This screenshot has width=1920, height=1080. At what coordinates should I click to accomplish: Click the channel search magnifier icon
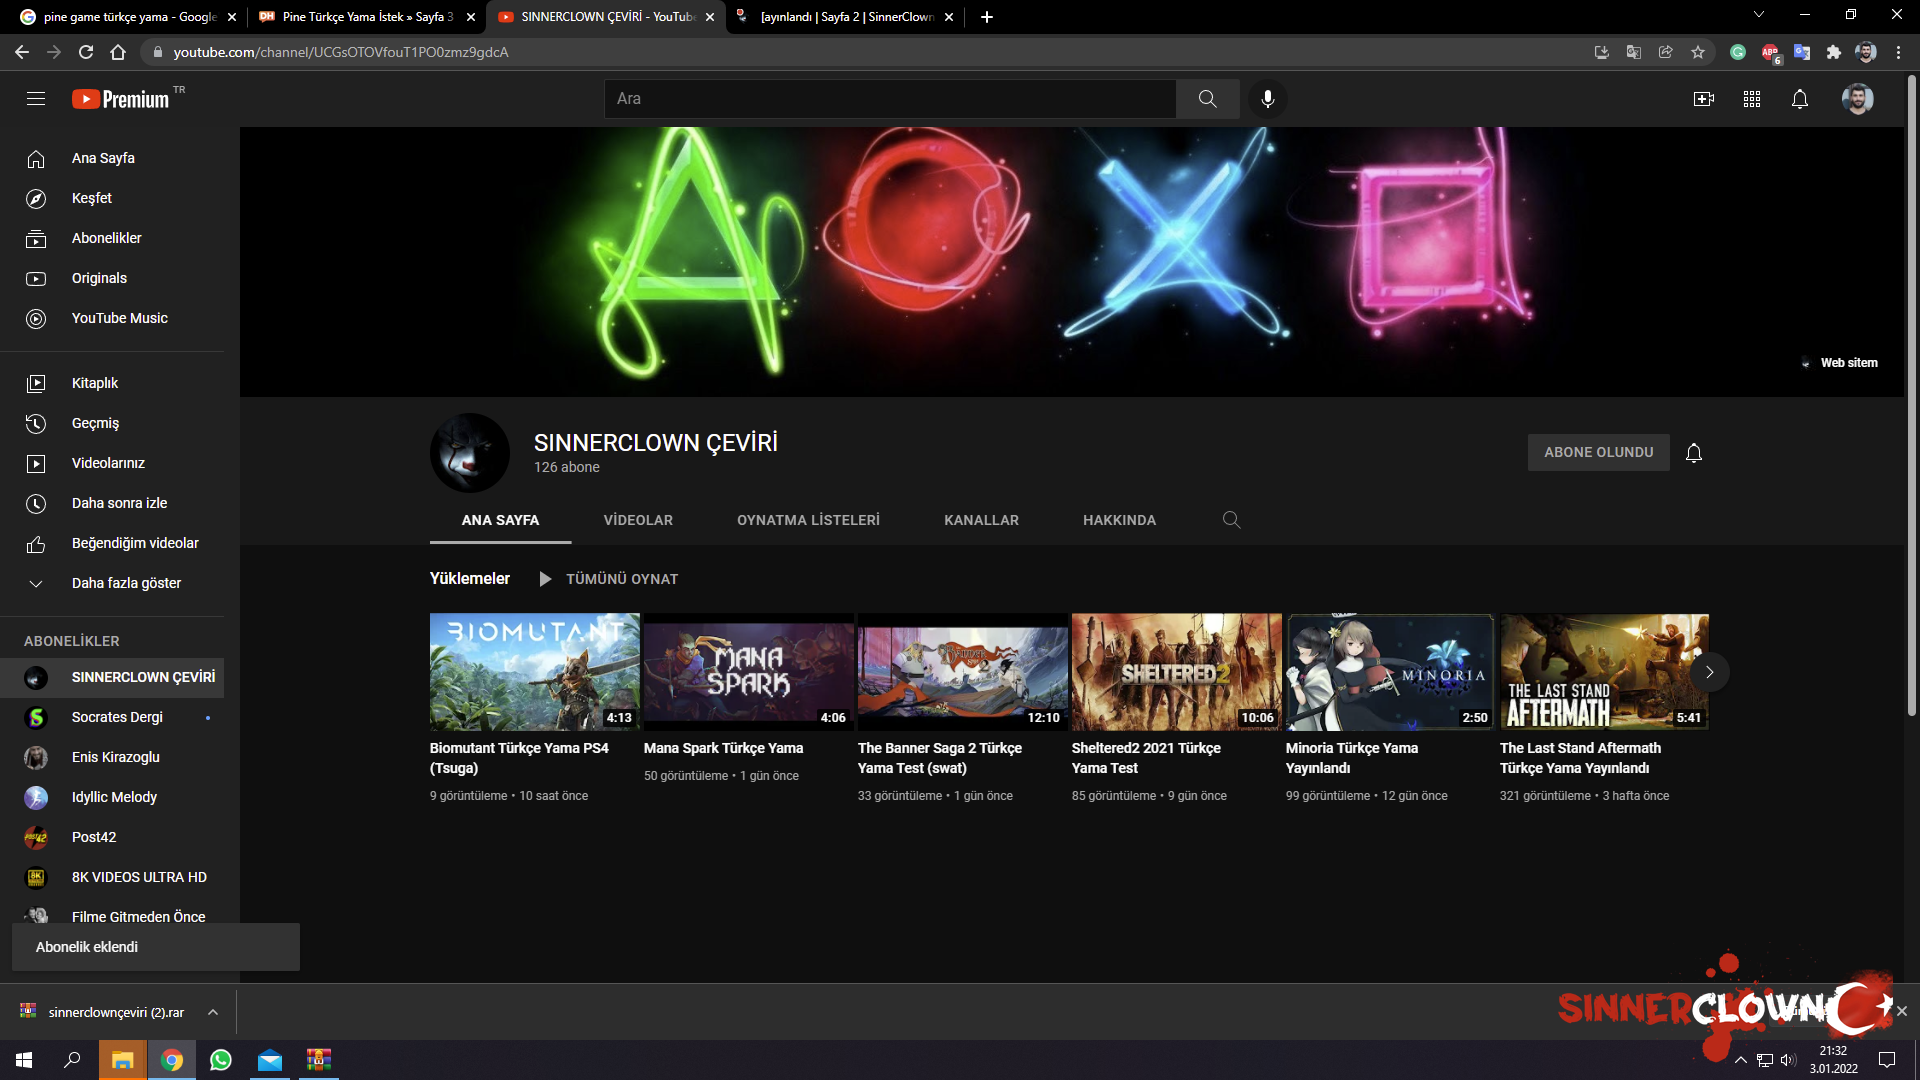1232,520
